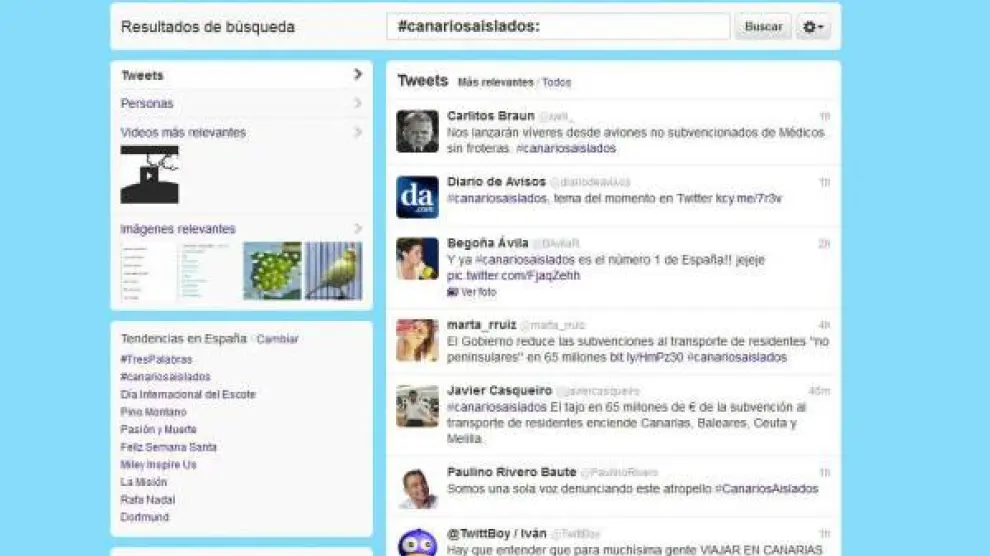Open the green map image thumbnail
This screenshot has height=556, width=990.
click(x=272, y=271)
